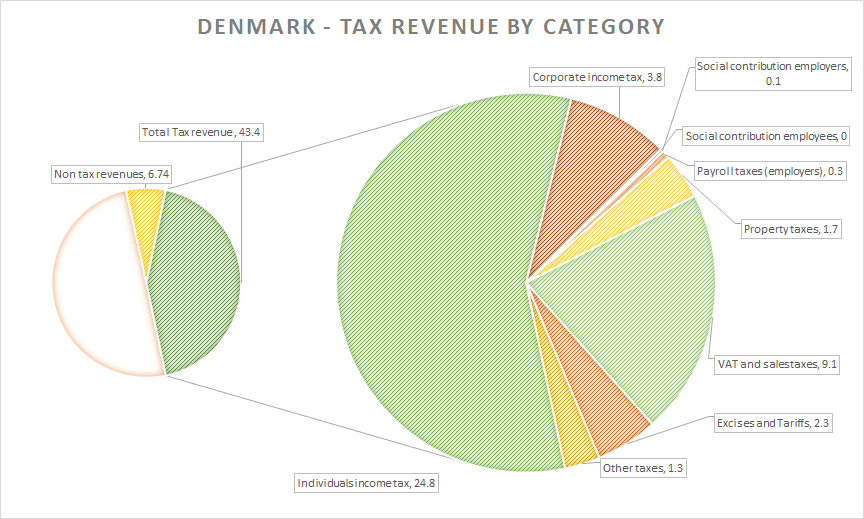Click the Social contribution employees label
Image resolution: width=864 pixels, height=519 pixels.
coord(766,136)
